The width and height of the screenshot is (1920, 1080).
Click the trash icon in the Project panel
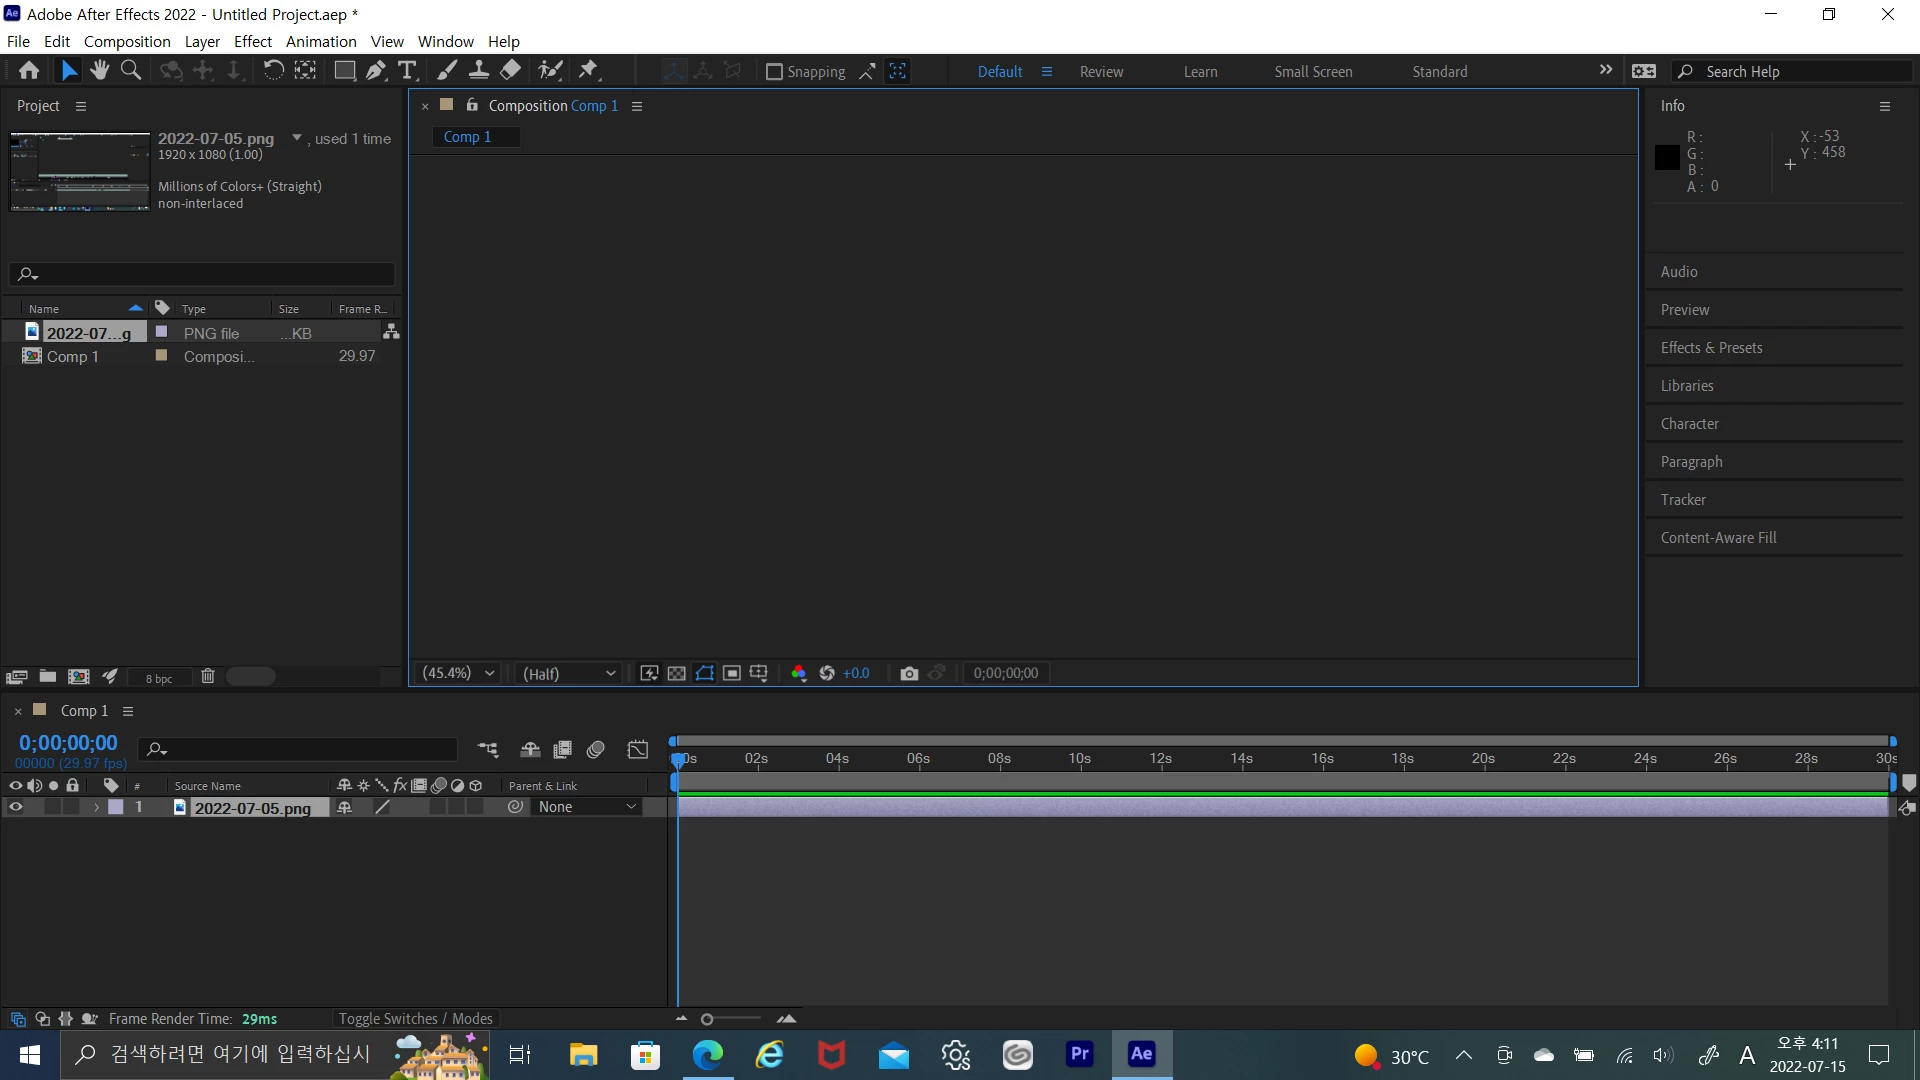click(208, 677)
